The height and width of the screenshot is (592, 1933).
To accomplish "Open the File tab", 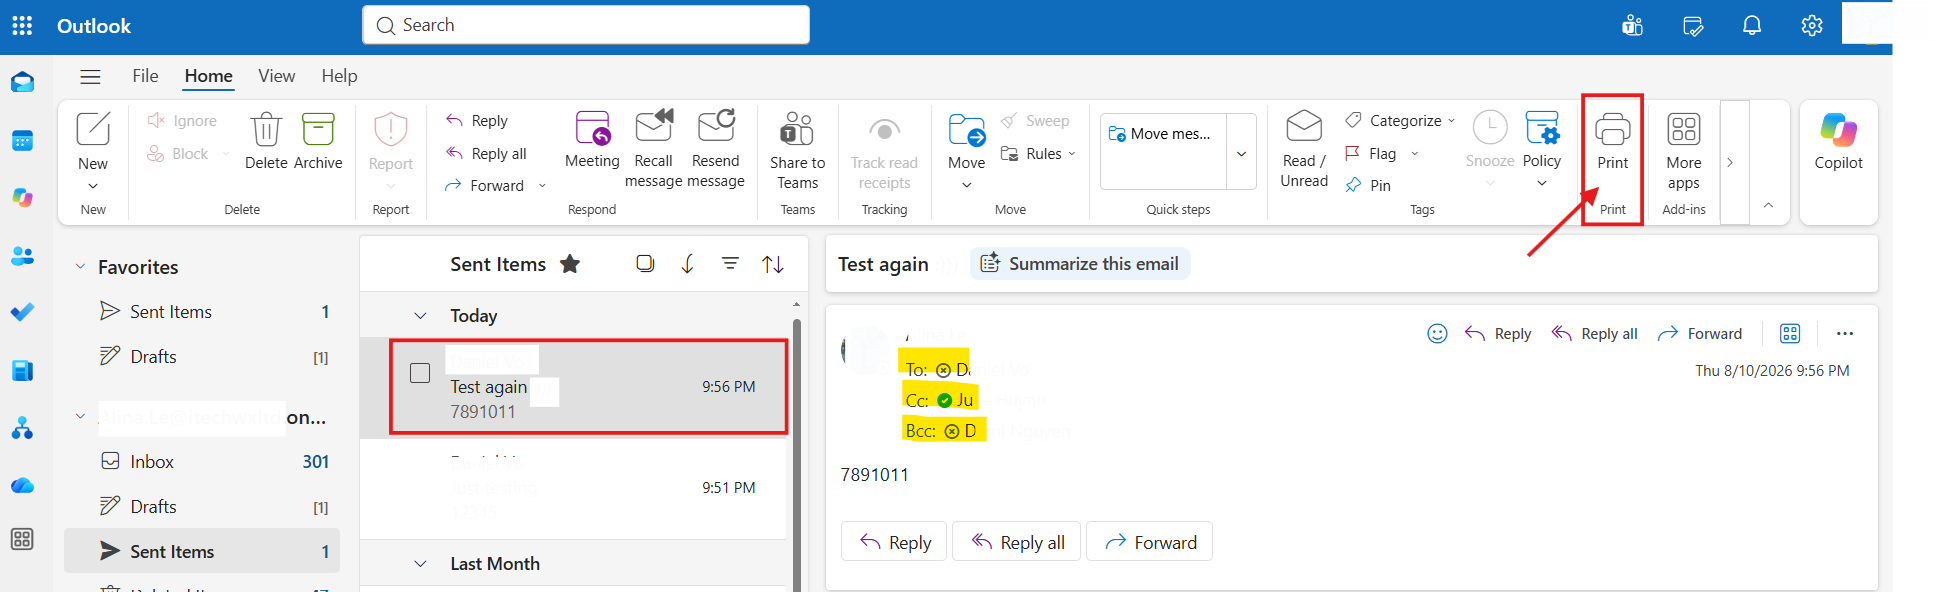I will [145, 76].
